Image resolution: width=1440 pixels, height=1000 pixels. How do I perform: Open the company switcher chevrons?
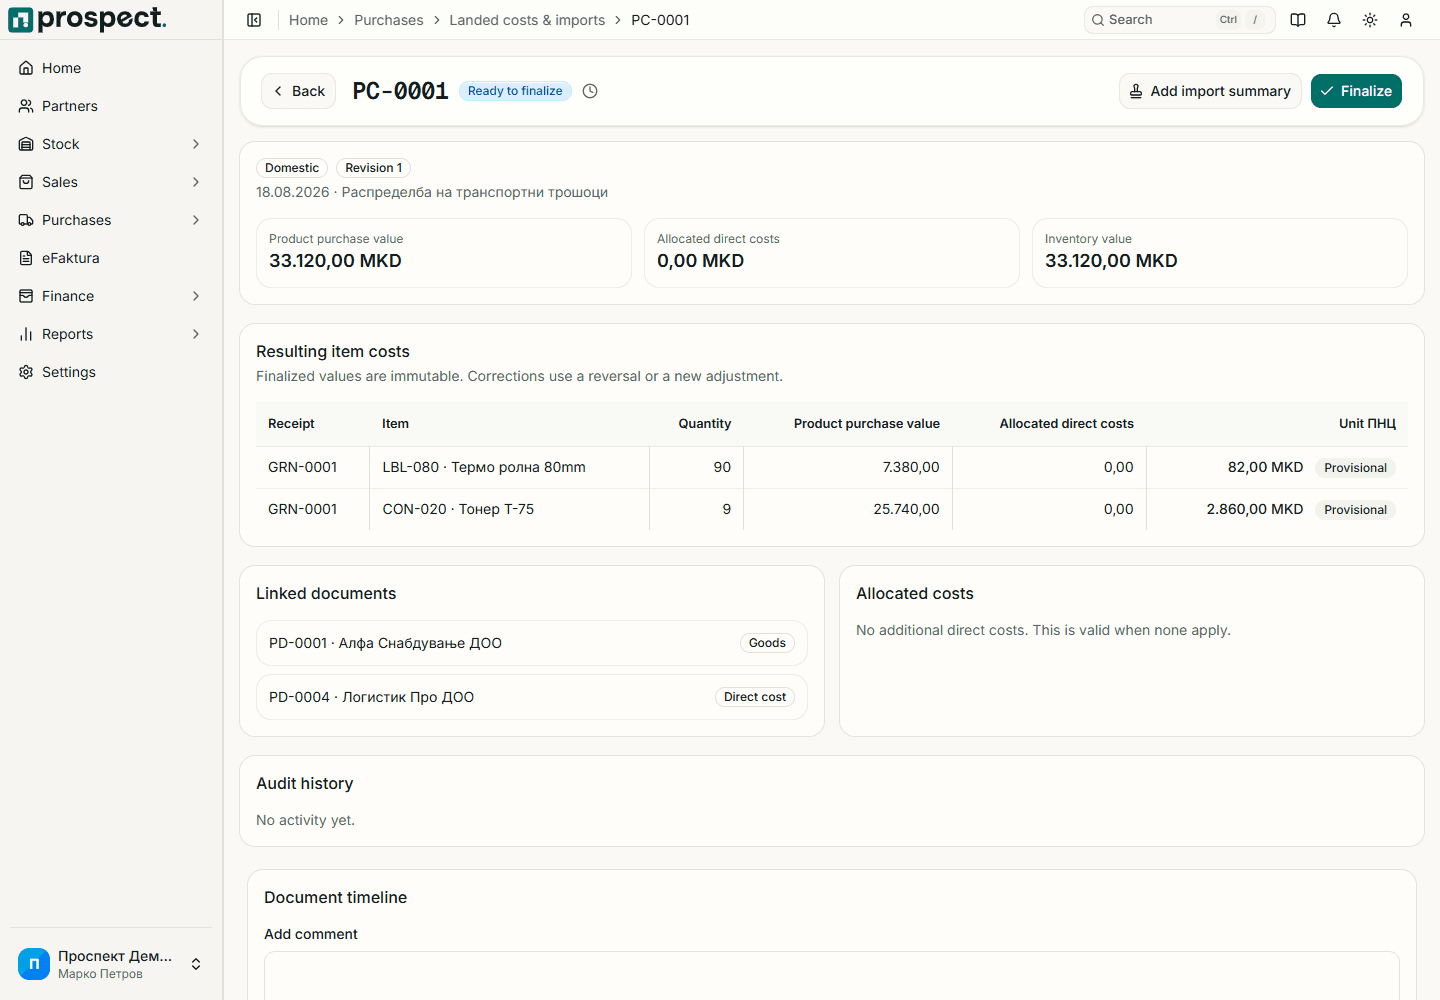pos(196,964)
